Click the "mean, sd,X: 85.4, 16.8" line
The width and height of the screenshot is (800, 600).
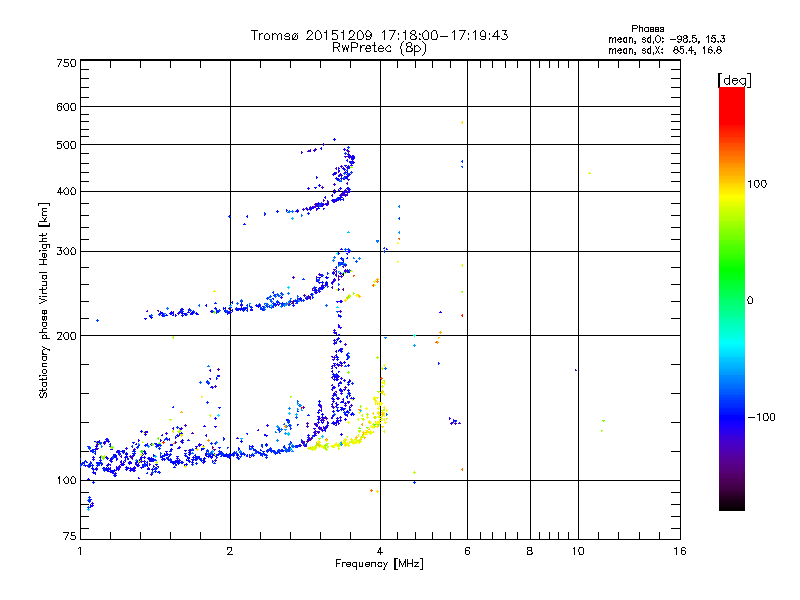point(665,50)
